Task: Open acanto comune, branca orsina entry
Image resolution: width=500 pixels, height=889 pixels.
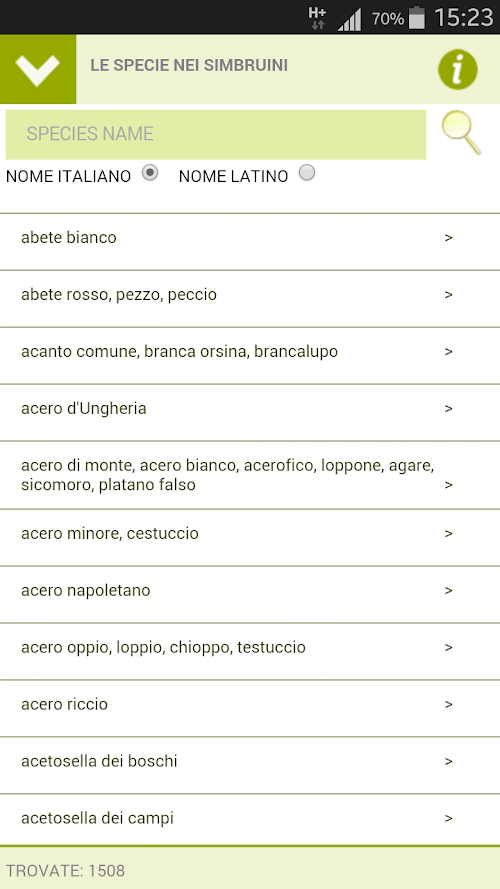Action: click(250, 356)
